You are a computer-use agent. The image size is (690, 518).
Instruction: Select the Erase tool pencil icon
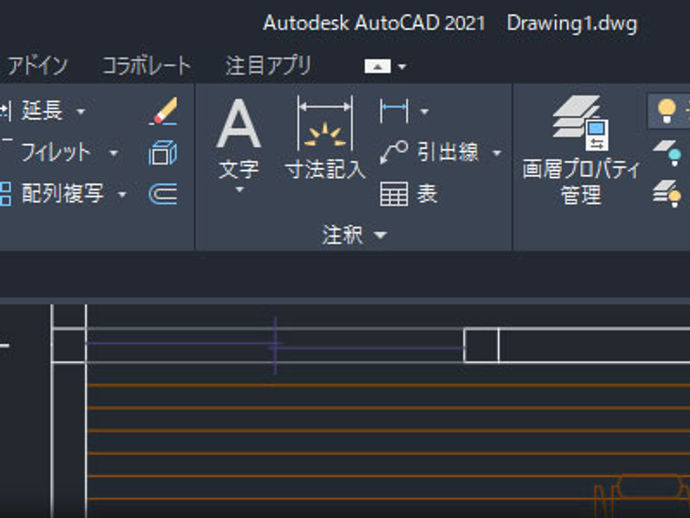coord(164,111)
